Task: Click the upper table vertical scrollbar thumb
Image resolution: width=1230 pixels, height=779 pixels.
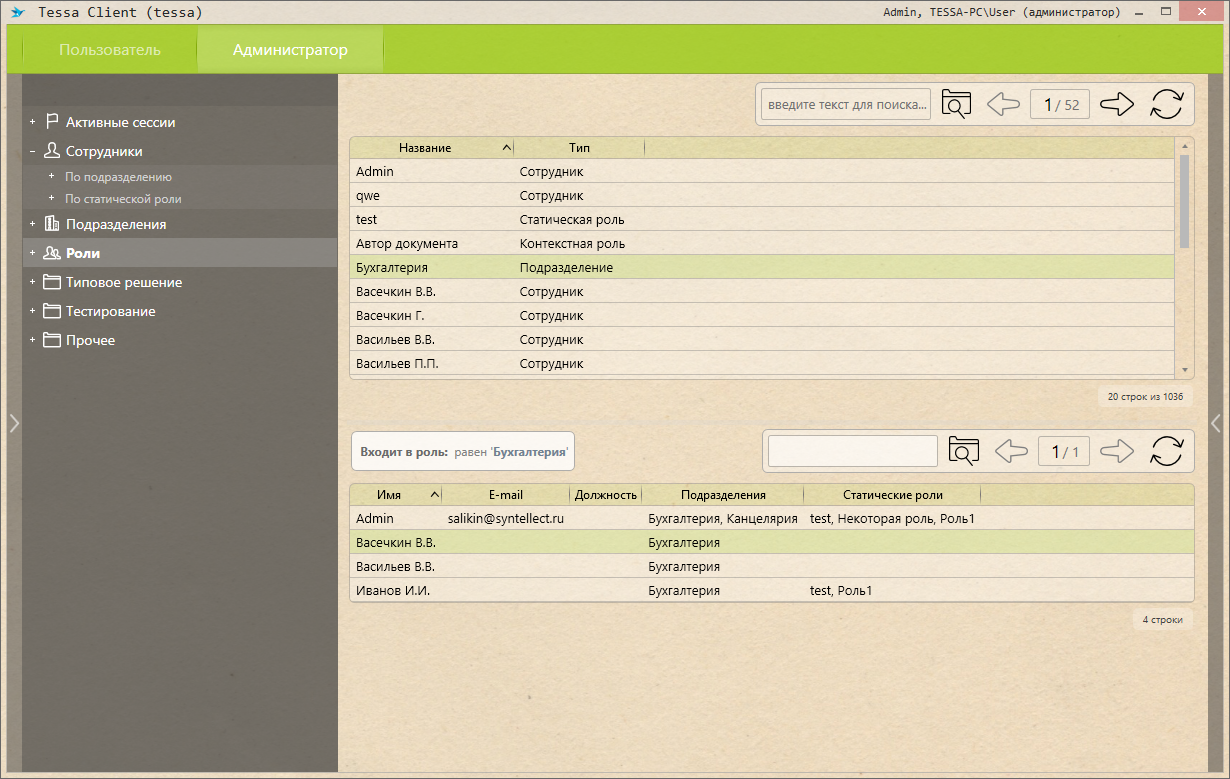Action: 1185,201
